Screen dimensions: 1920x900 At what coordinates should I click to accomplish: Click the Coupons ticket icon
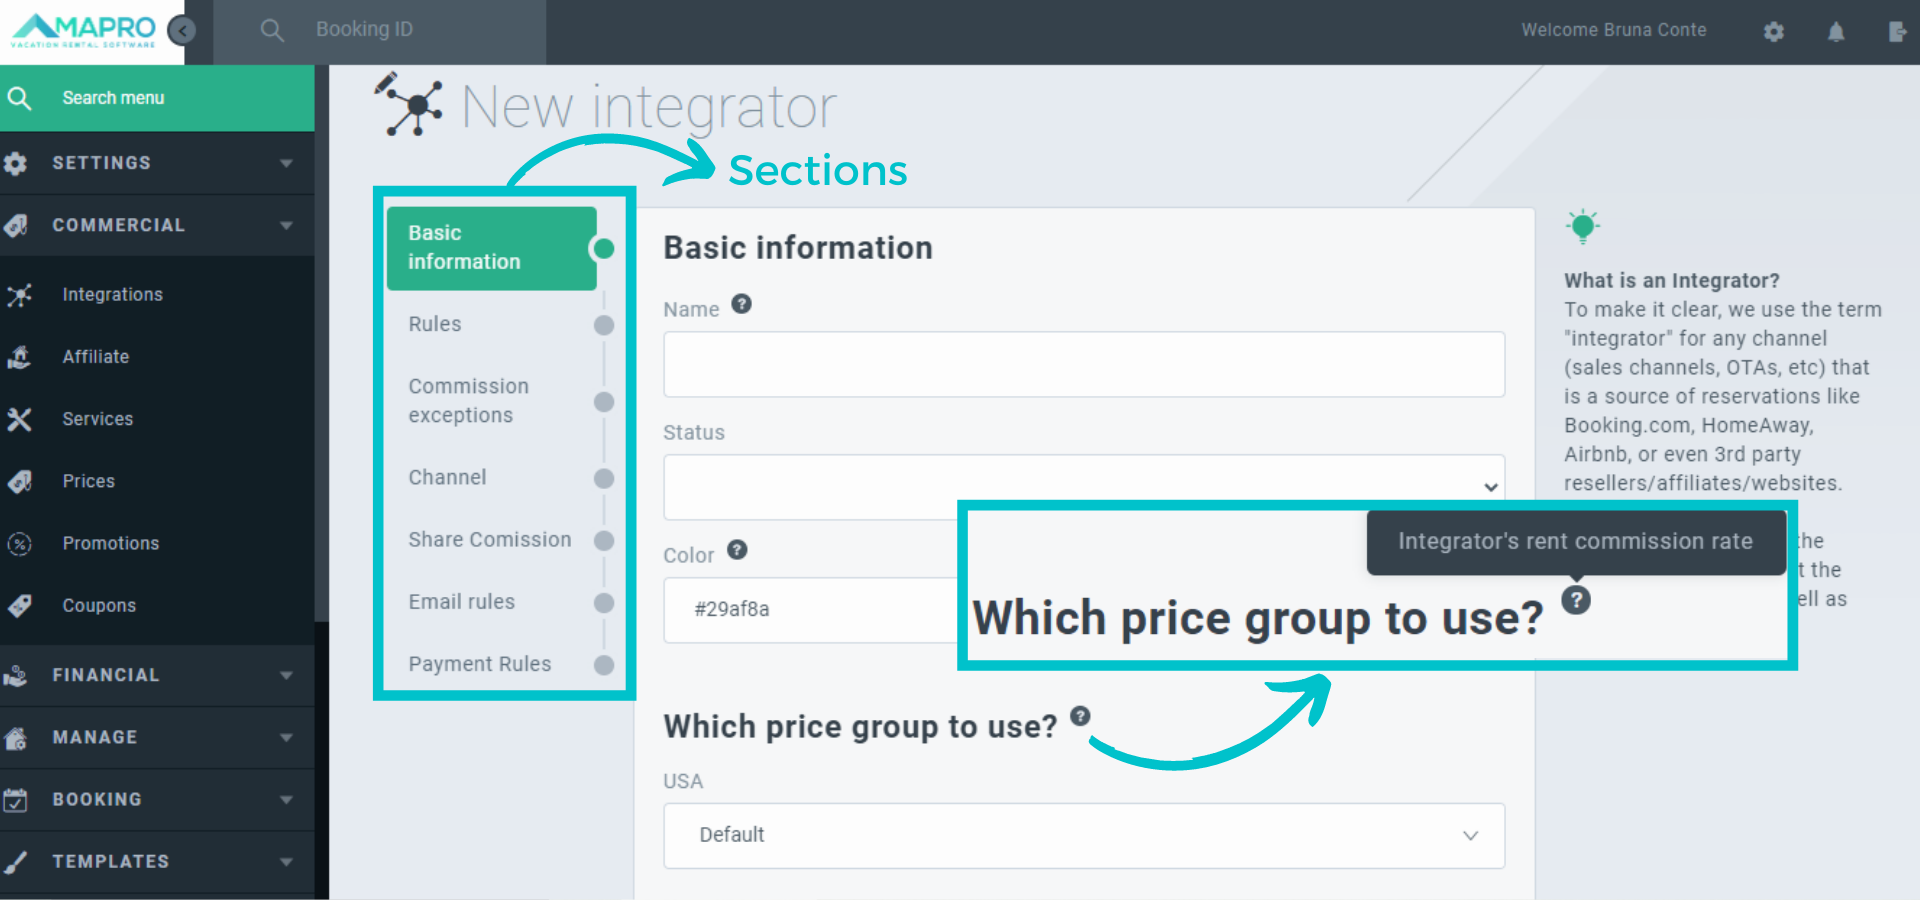(x=20, y=605)
